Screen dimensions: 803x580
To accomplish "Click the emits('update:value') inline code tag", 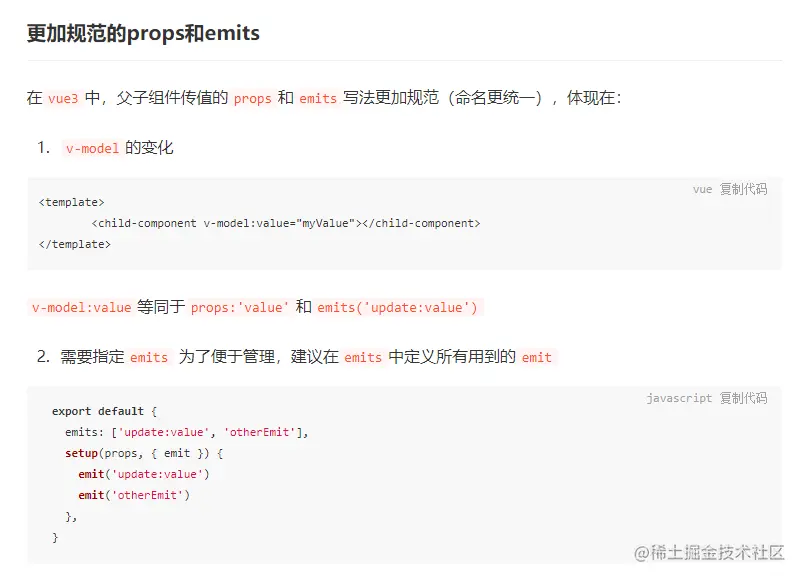I will (398, 307).
